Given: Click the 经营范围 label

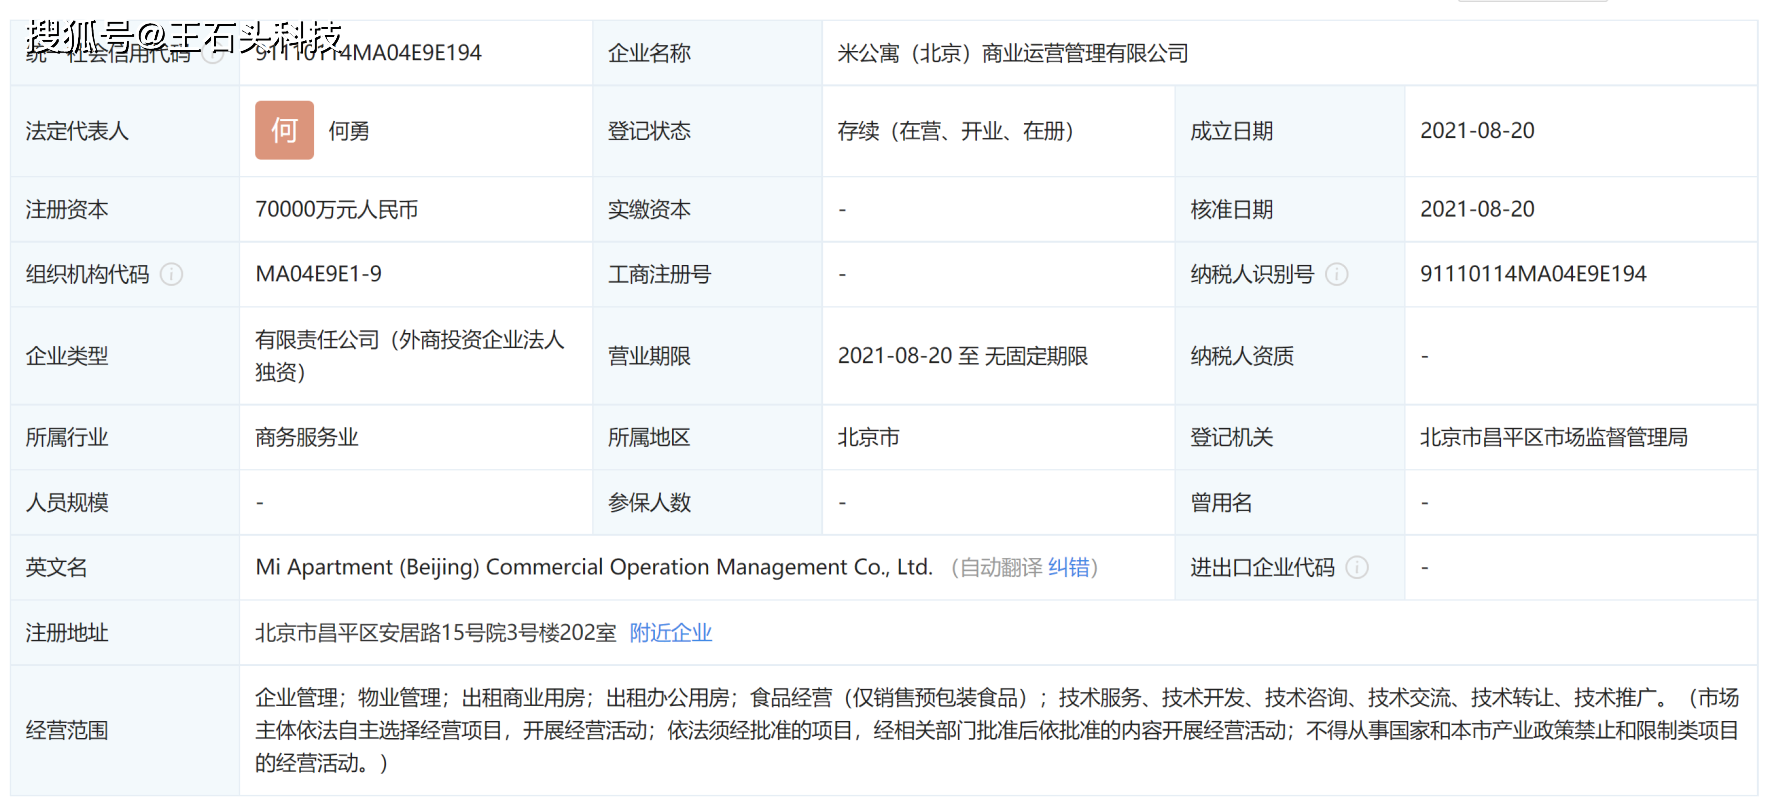Looking at the screenshot, I should [x=67, y=730].
